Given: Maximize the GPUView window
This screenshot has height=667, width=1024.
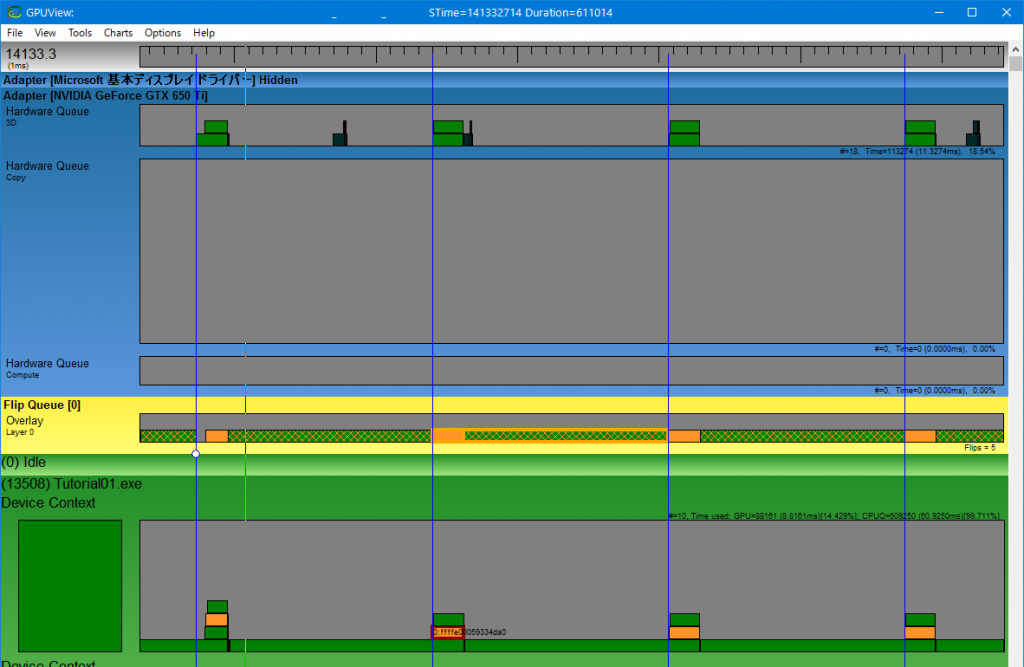Looking at the screenshot, I should pyautogui.click(x=971, y=12).
